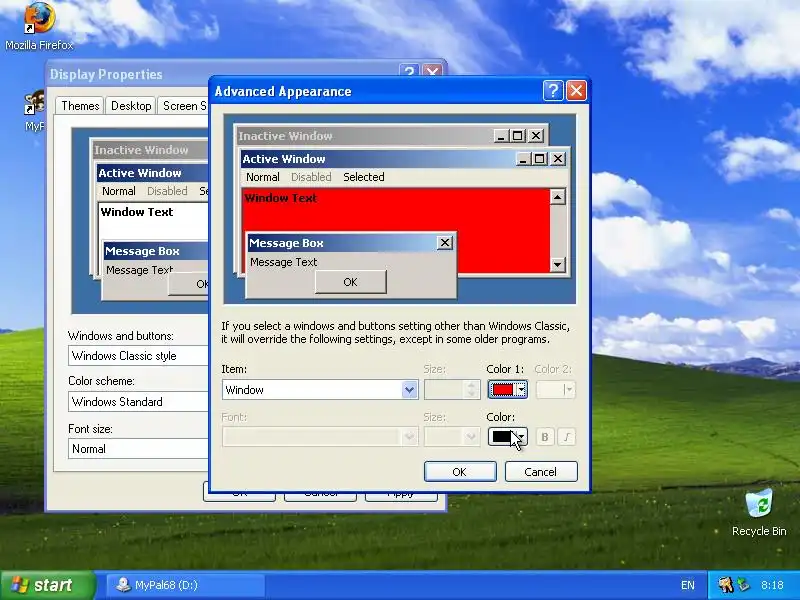
Task: Click Disabled menu item in preview Active Window
Action: pos(311,177)
